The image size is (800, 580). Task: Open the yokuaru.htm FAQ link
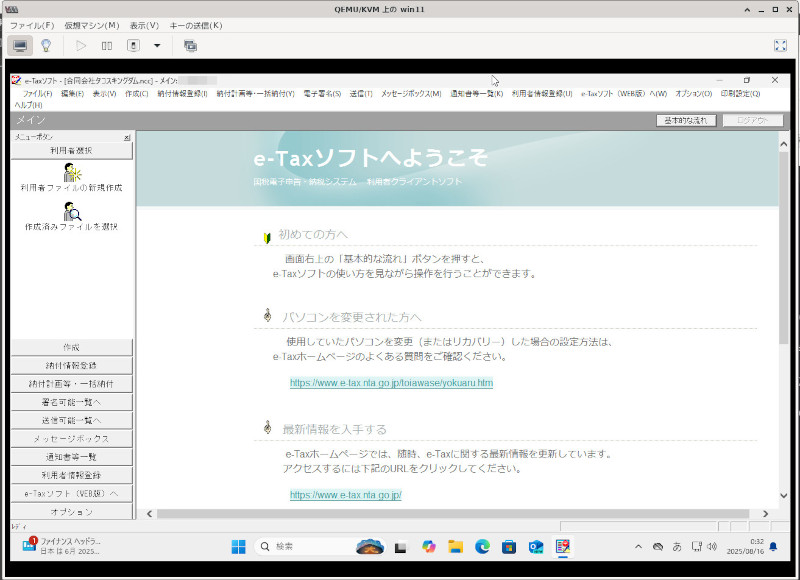click(391, 383)
